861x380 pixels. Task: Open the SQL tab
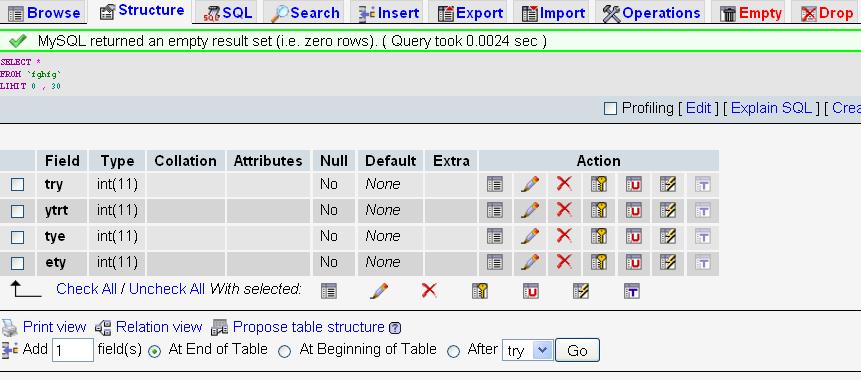pyautogui.click(x=227, y=13)
